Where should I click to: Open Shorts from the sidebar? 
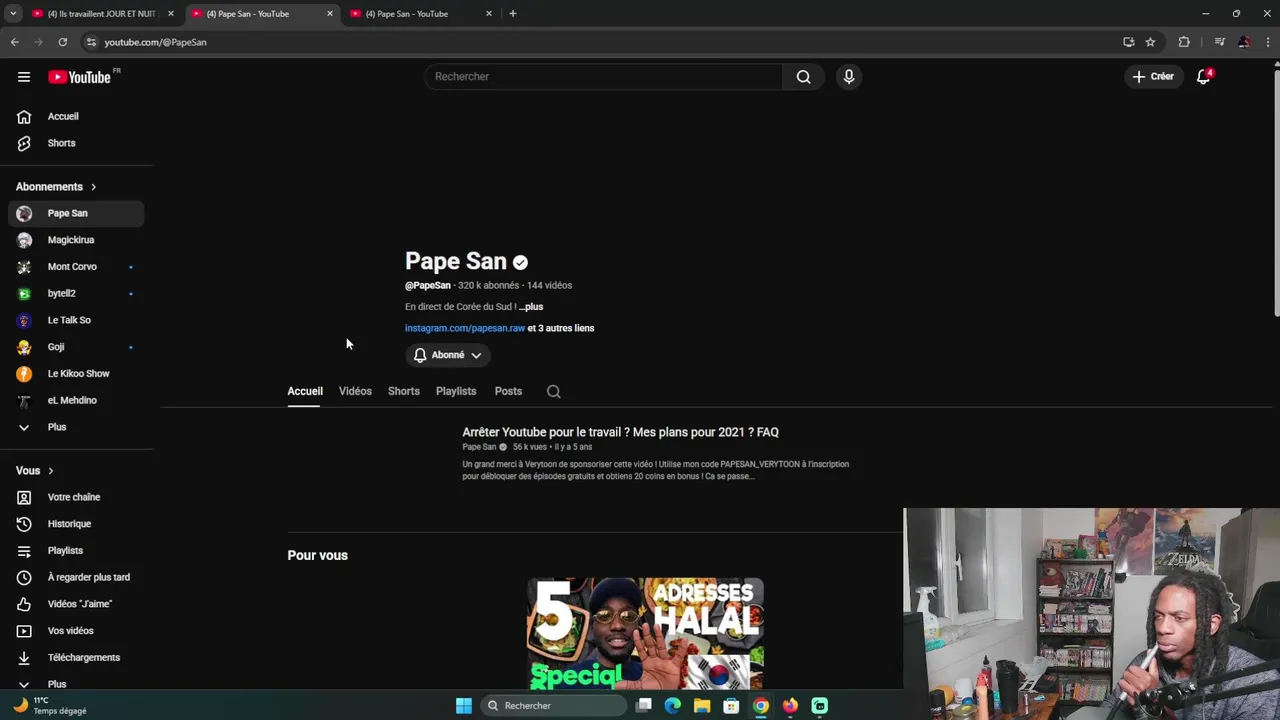76,143
